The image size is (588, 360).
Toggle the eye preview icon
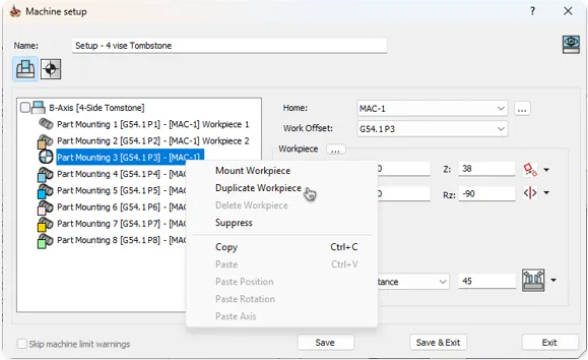tap(571, 44)
